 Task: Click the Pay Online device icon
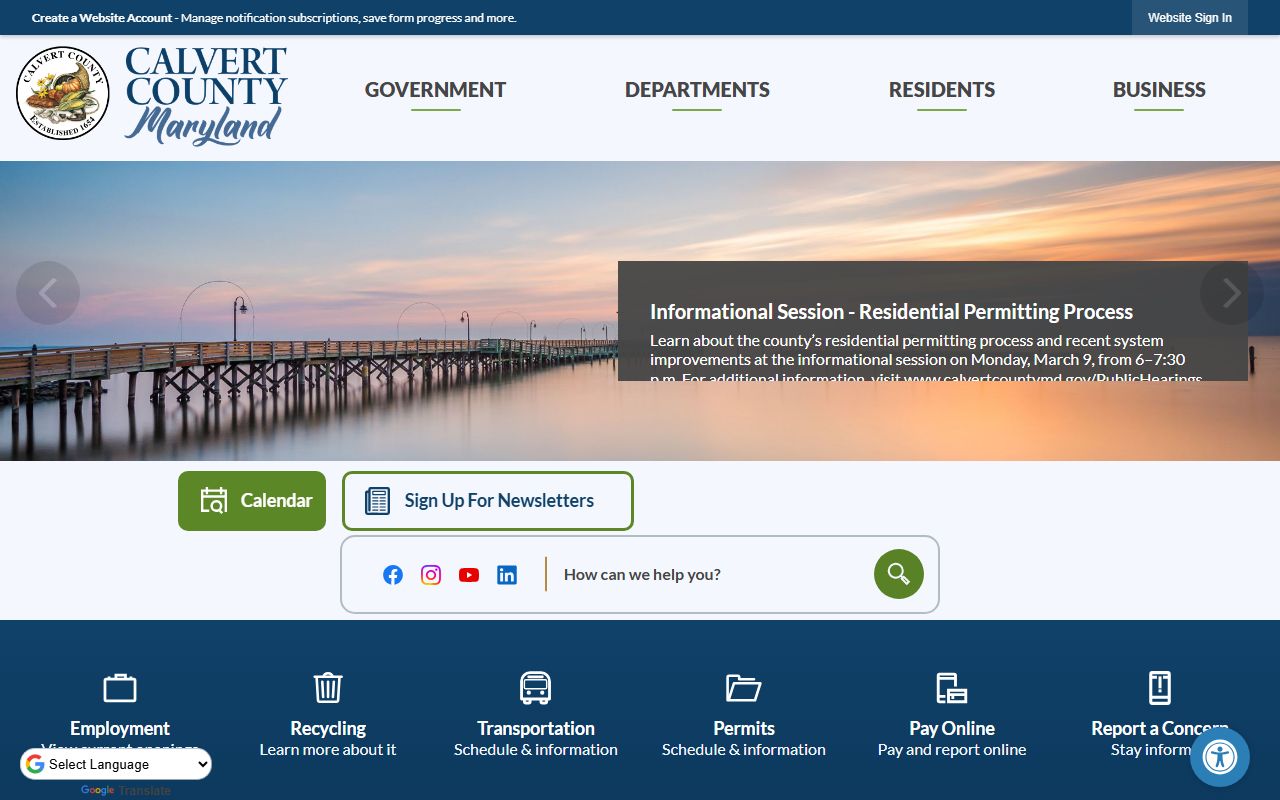click(x=952, y=688)
